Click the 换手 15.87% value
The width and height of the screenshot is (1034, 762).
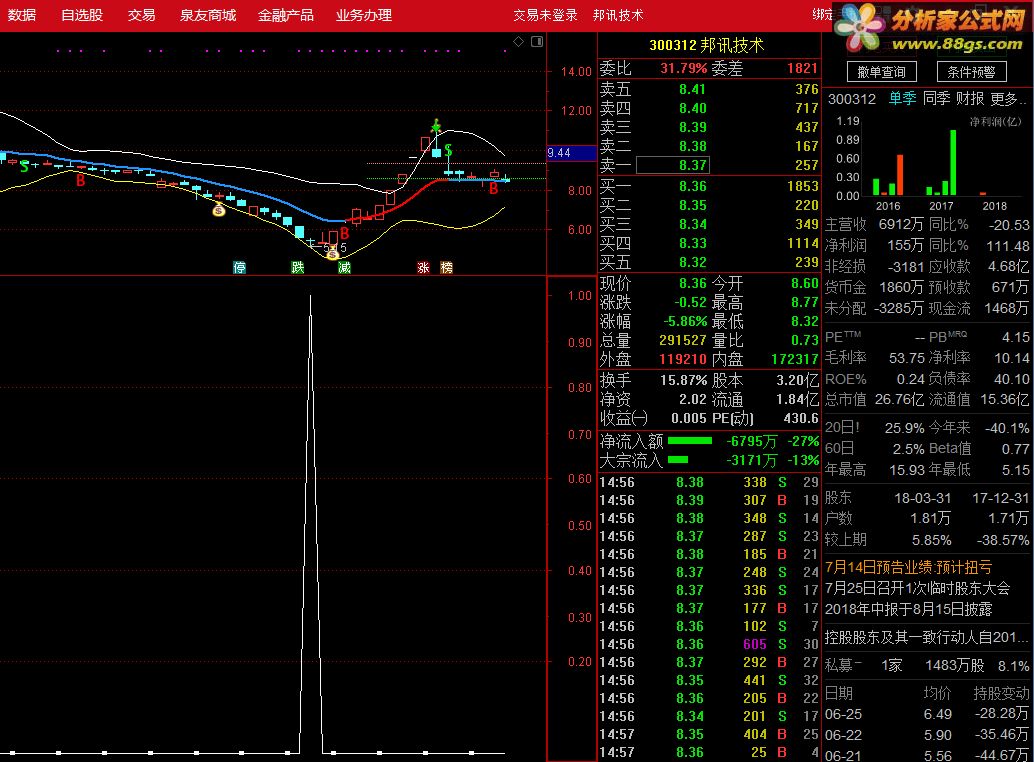[683, 380]
